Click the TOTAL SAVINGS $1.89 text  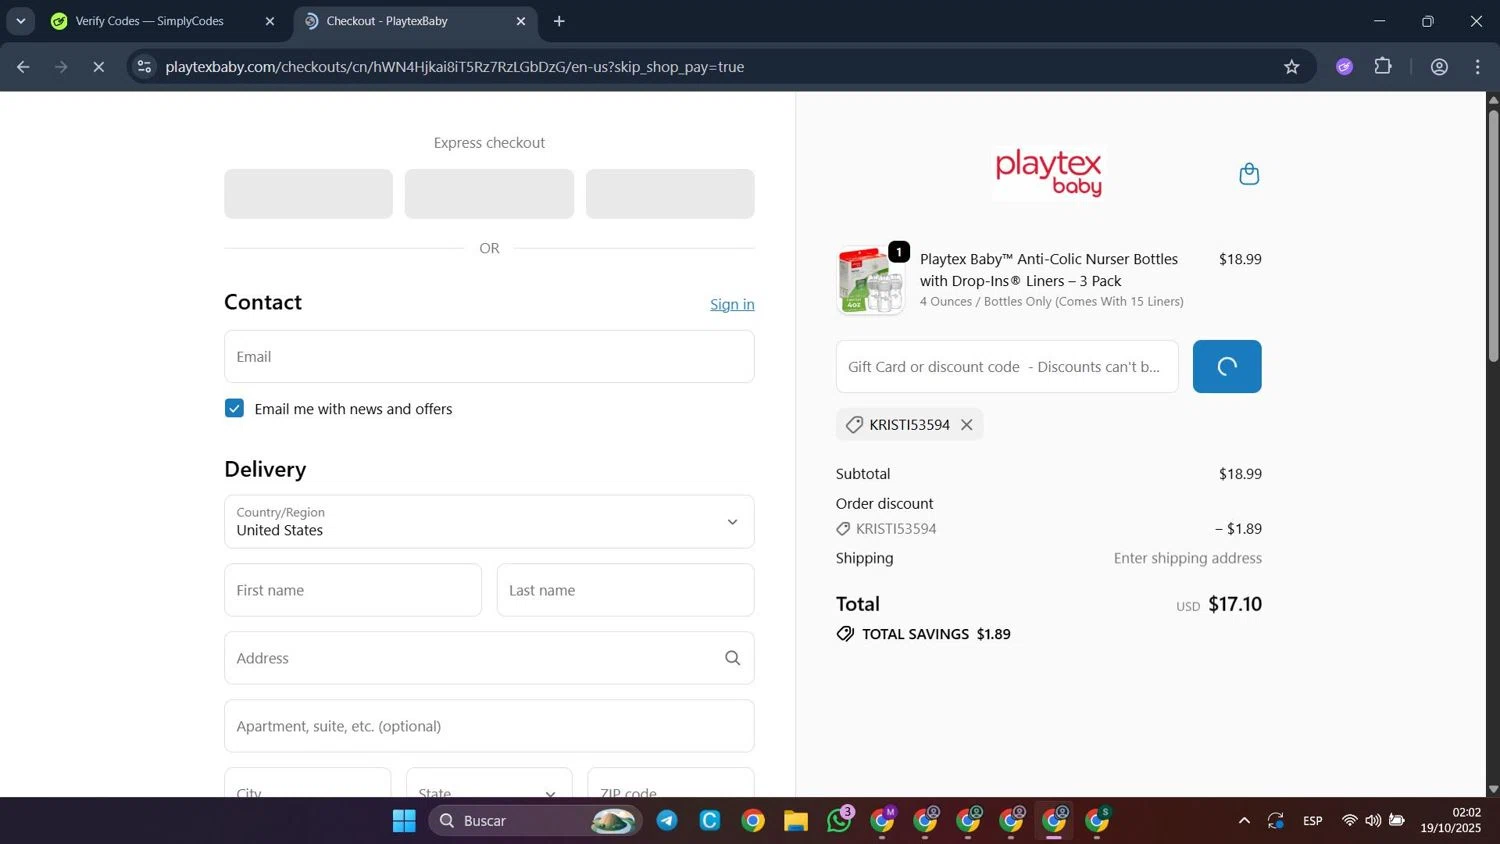click(x=936, y=634)
